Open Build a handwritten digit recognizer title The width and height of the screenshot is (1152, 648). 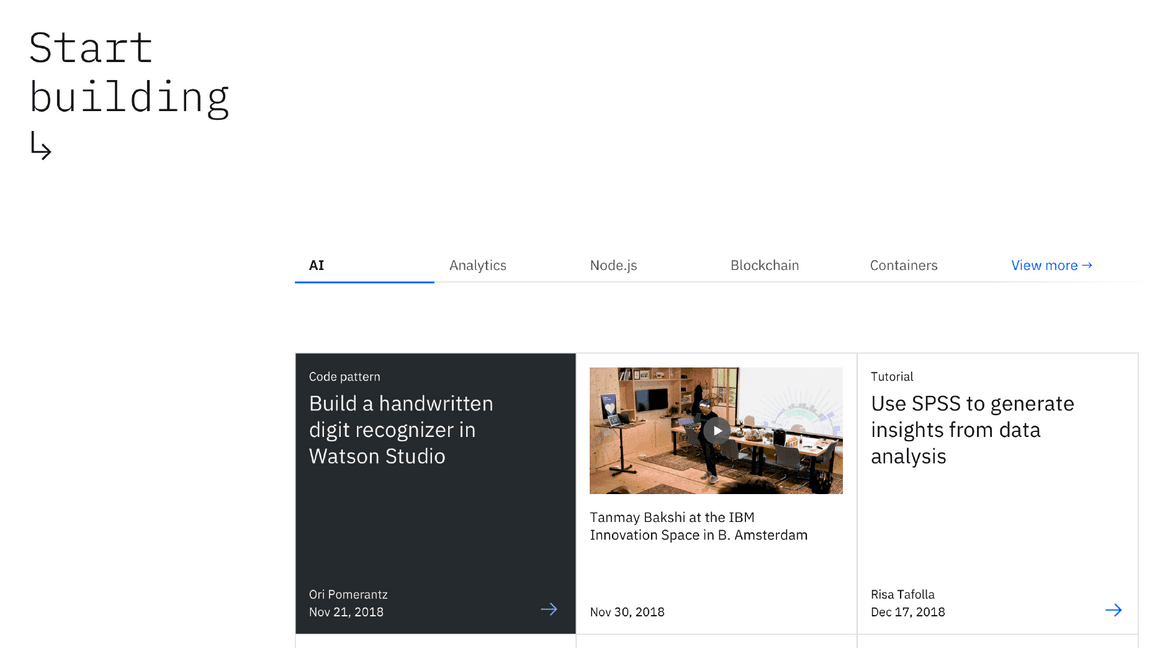point(401,430)
